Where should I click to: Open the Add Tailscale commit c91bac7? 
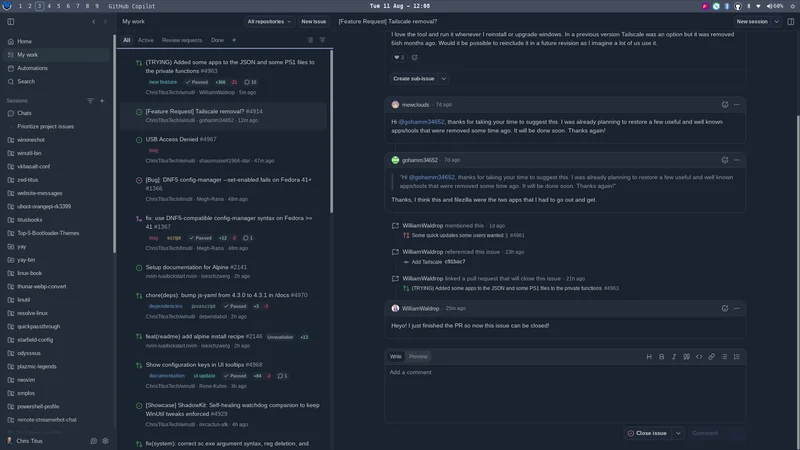(438, 262)
